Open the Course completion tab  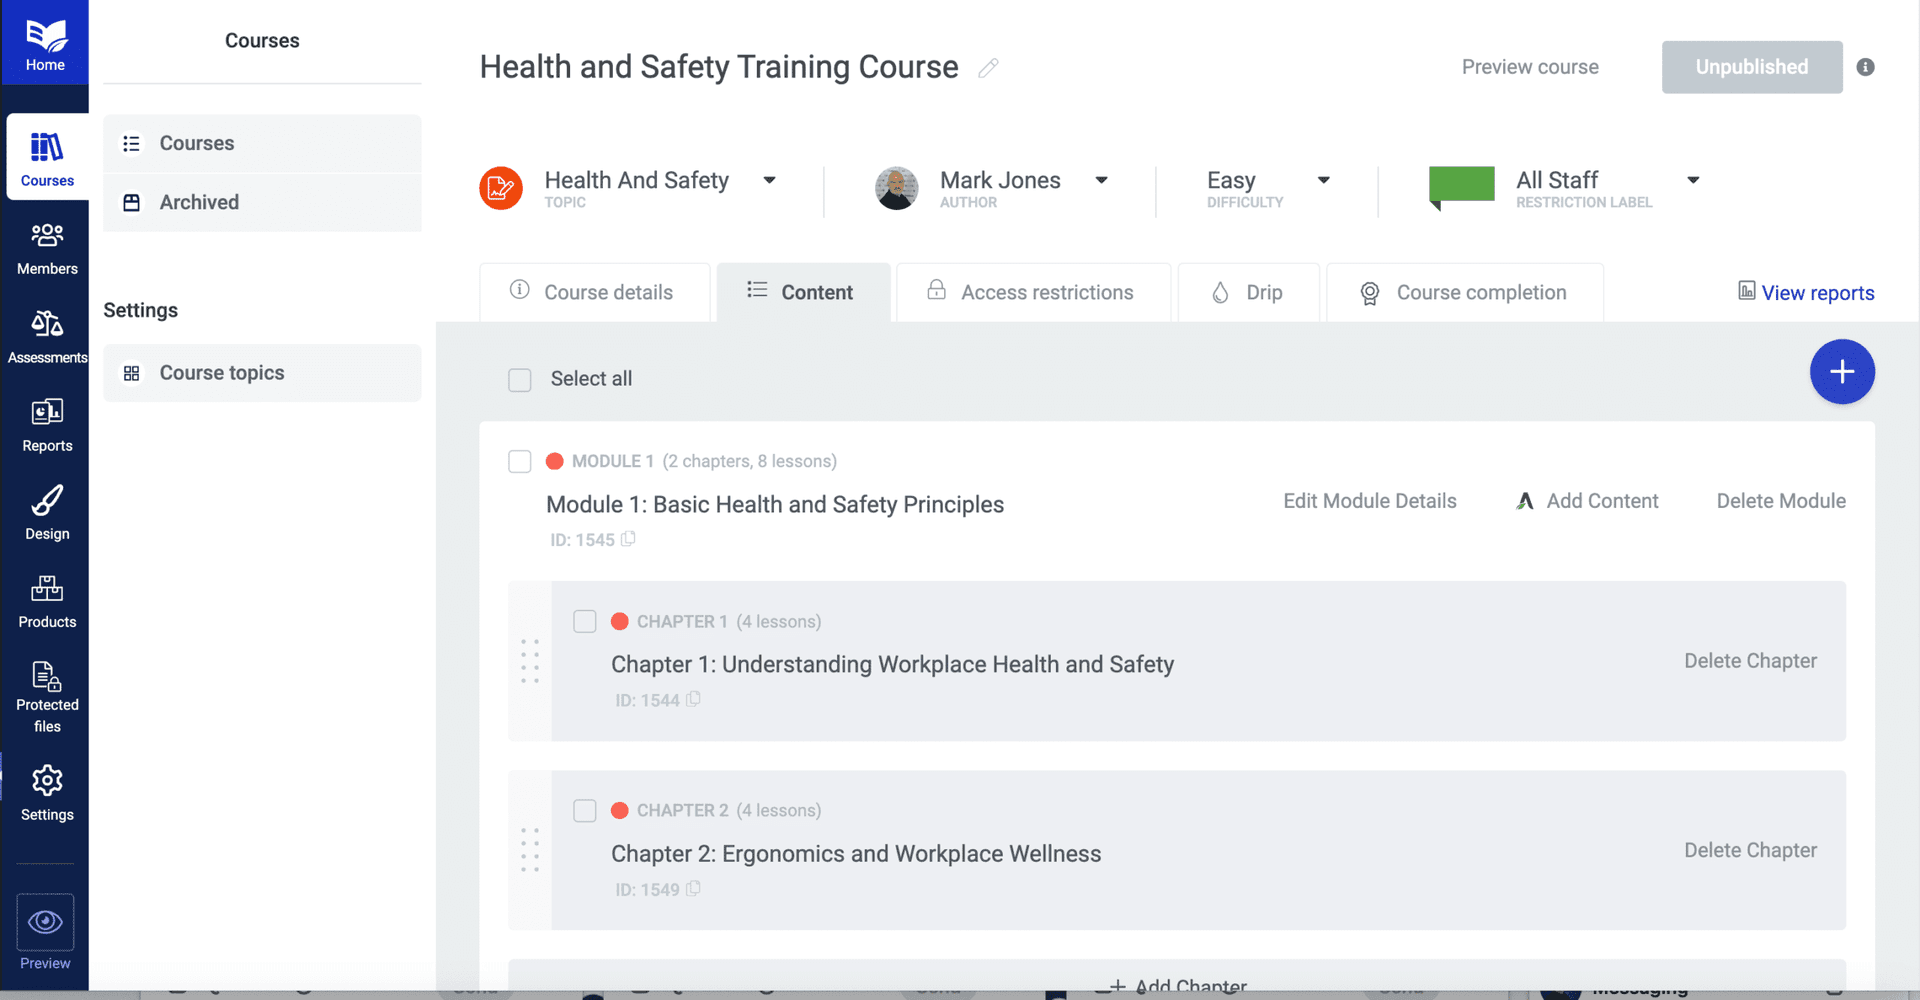click(1480, 292)
